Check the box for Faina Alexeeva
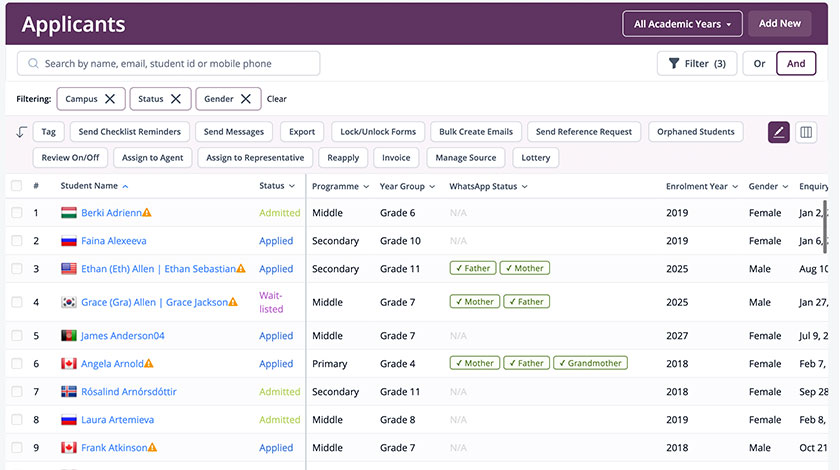This screenshot has width=840, height=470. pyautogui.click(x=17, y=241)
